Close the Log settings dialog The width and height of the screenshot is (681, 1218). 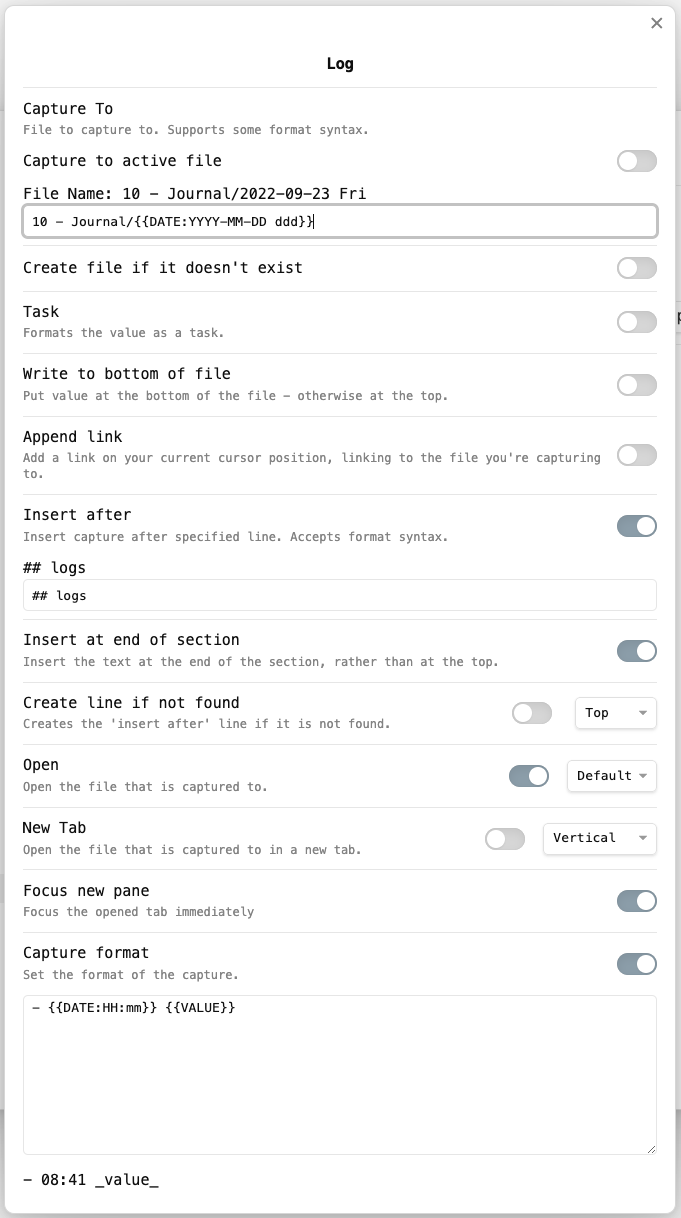point(656,23)
